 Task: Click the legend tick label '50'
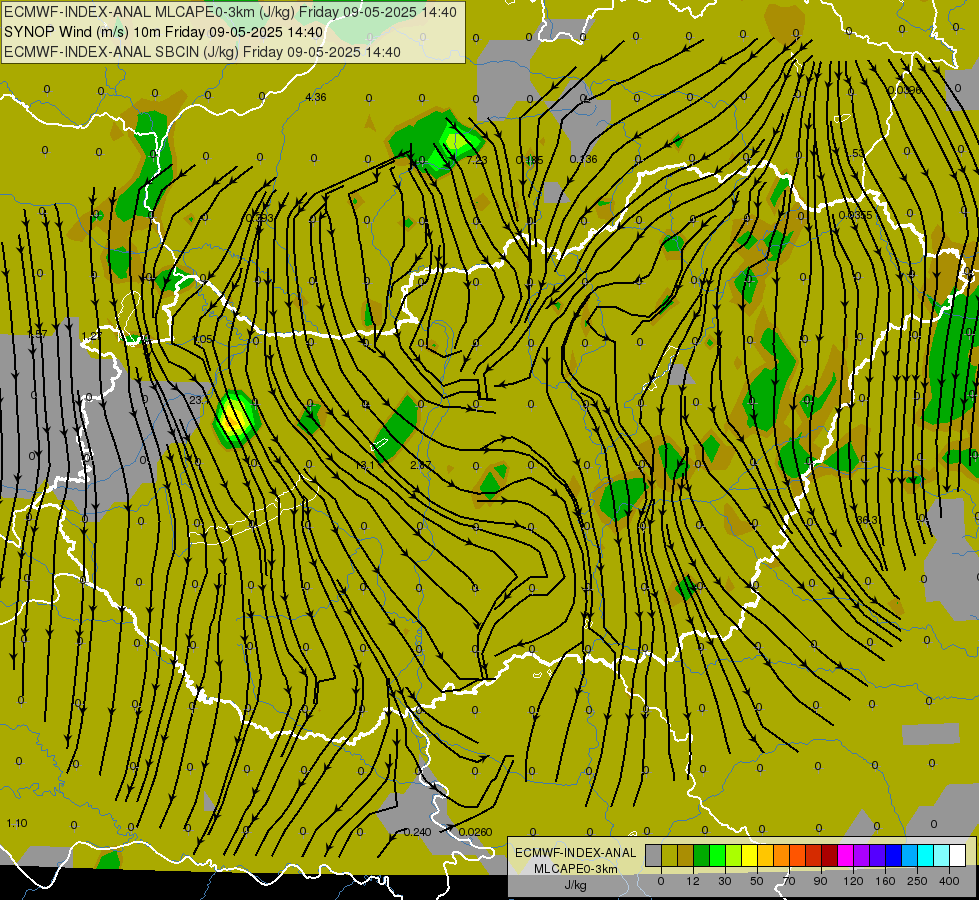(x=757, y=881)
